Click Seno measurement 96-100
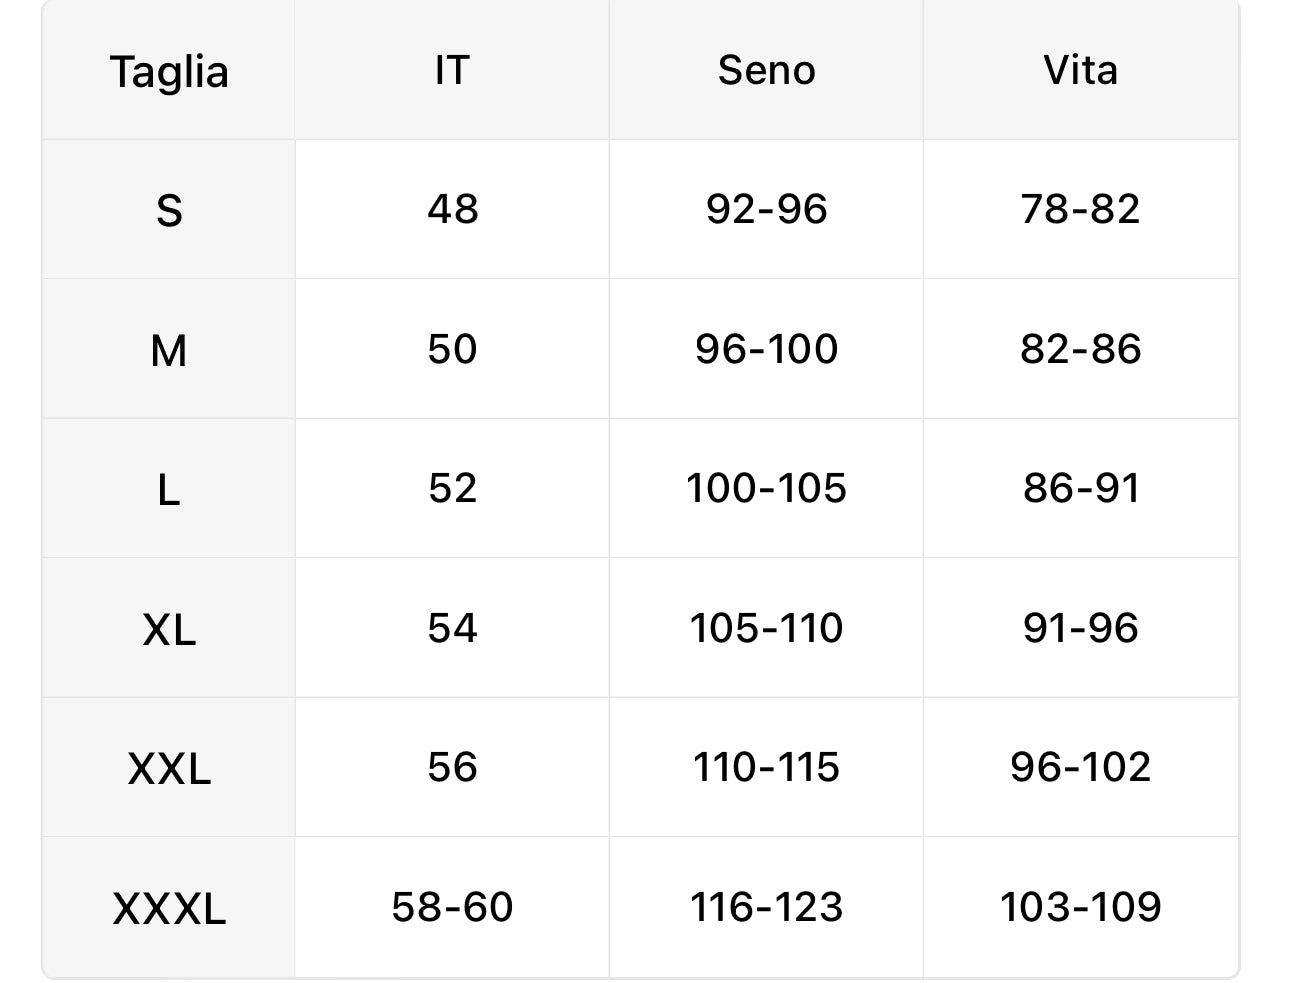 [766, 349]
